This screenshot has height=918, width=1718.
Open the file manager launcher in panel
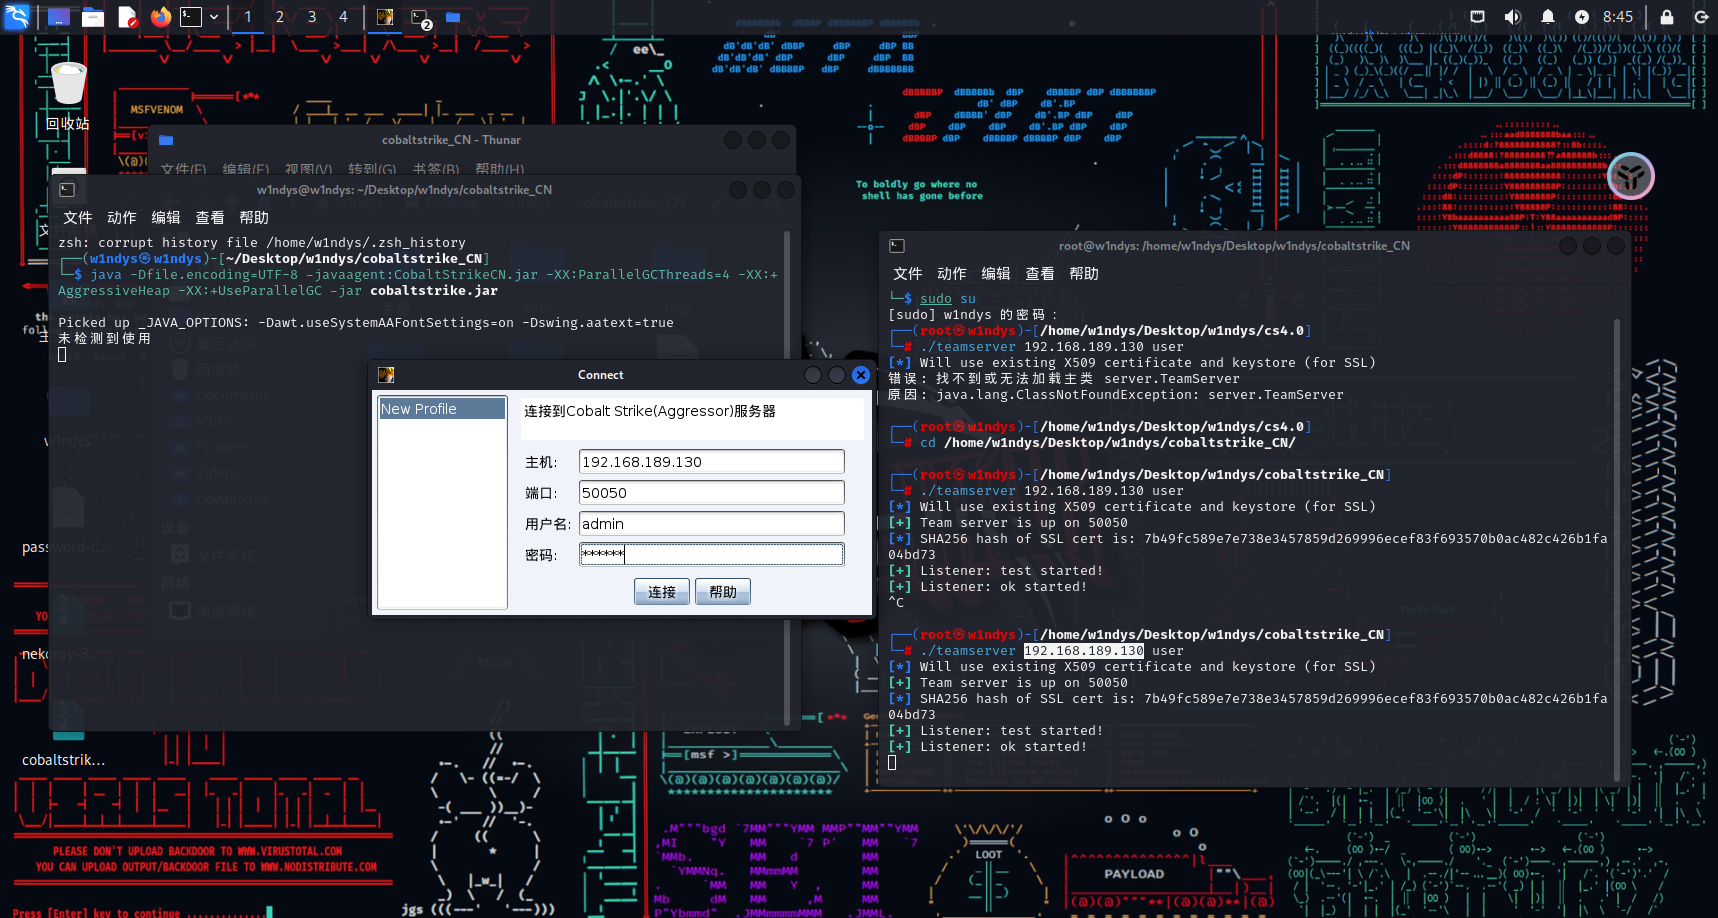(93, 17)
